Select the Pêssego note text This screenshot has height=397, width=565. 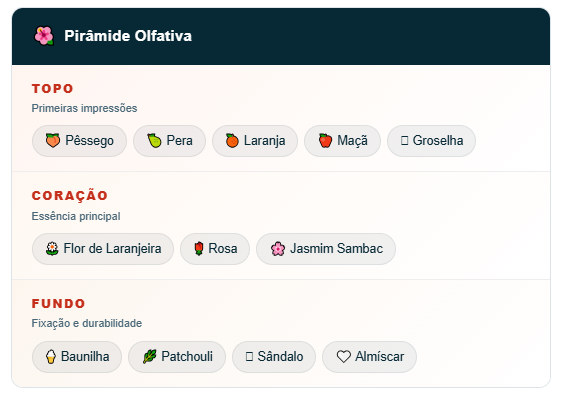point(89,140)
